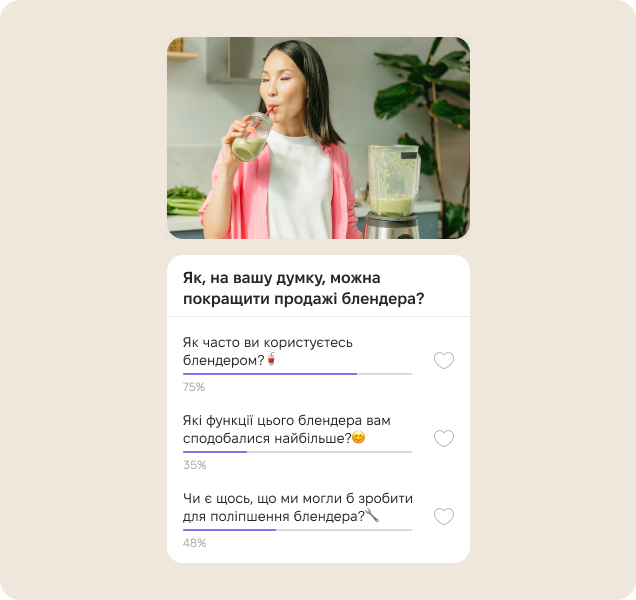Image resolution: width=636 pixels, height=600 pixels.
Task: Select option 'Які функції цього блендера вам сподобалися'
Action: click(286, 429)
